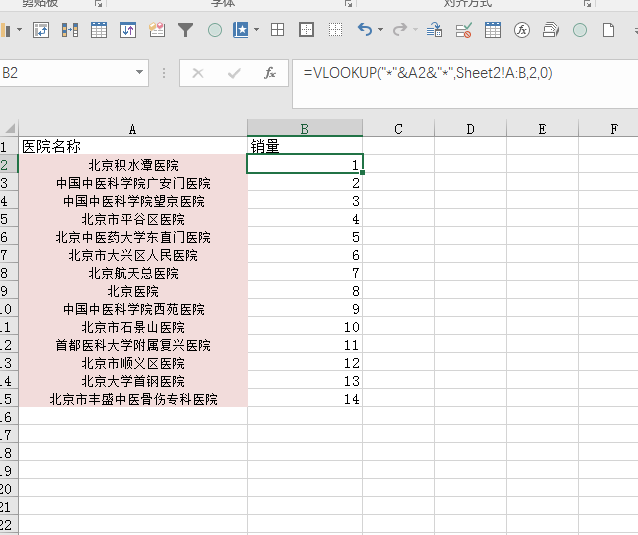Viewport: 638px width, 535px height.
Task: Click the Filter funnel icon
Action: (185, 30)
